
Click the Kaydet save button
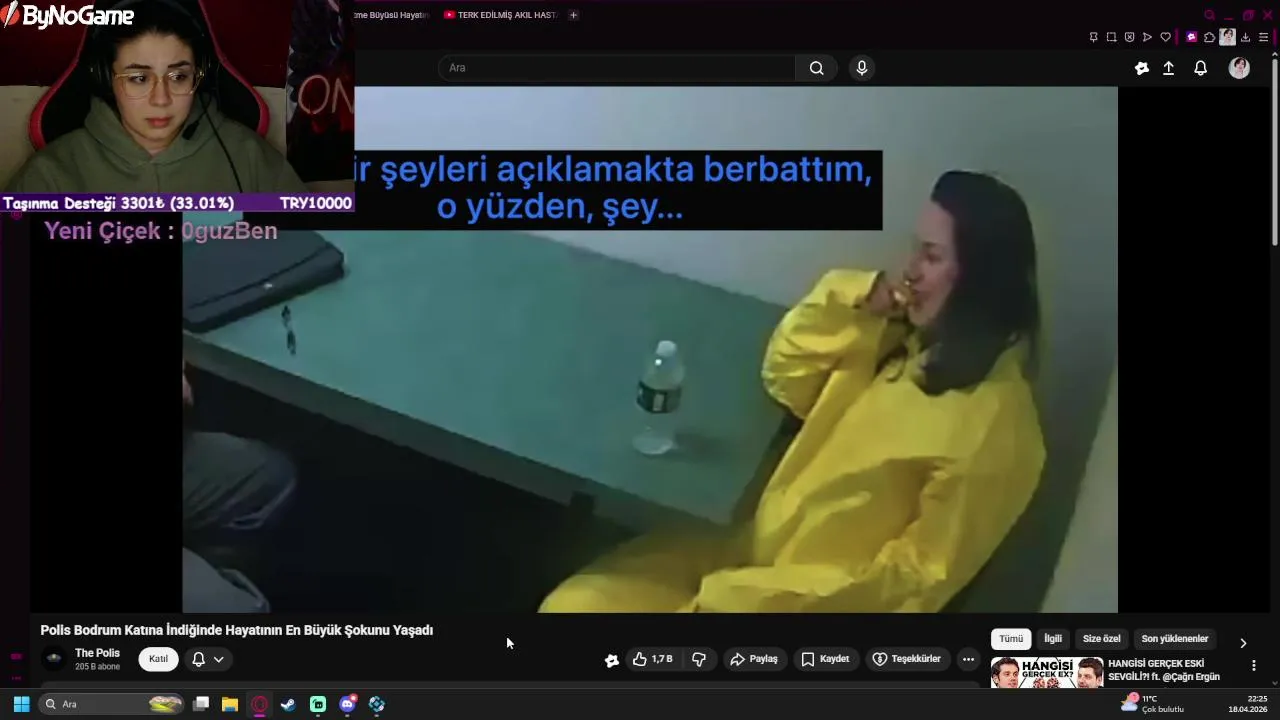[x=825, y=659]
